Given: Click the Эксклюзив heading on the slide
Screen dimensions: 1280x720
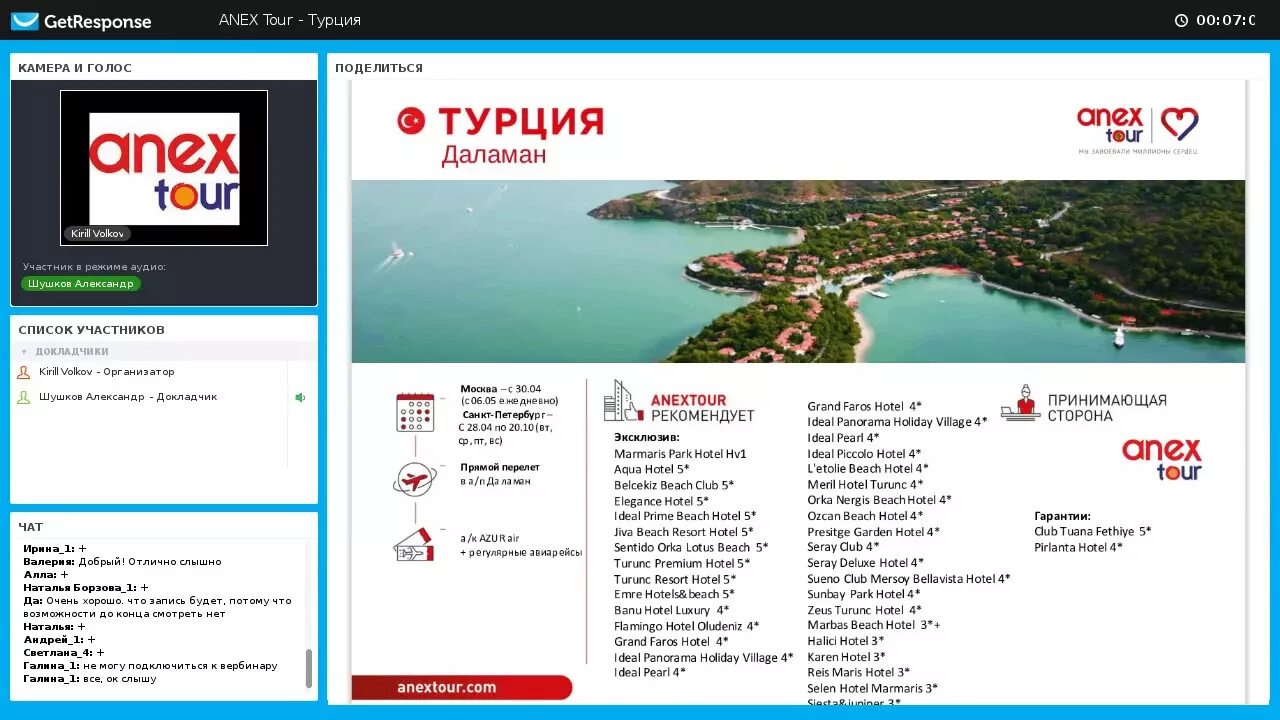Looking at the screenshot, I should [647, 437].
